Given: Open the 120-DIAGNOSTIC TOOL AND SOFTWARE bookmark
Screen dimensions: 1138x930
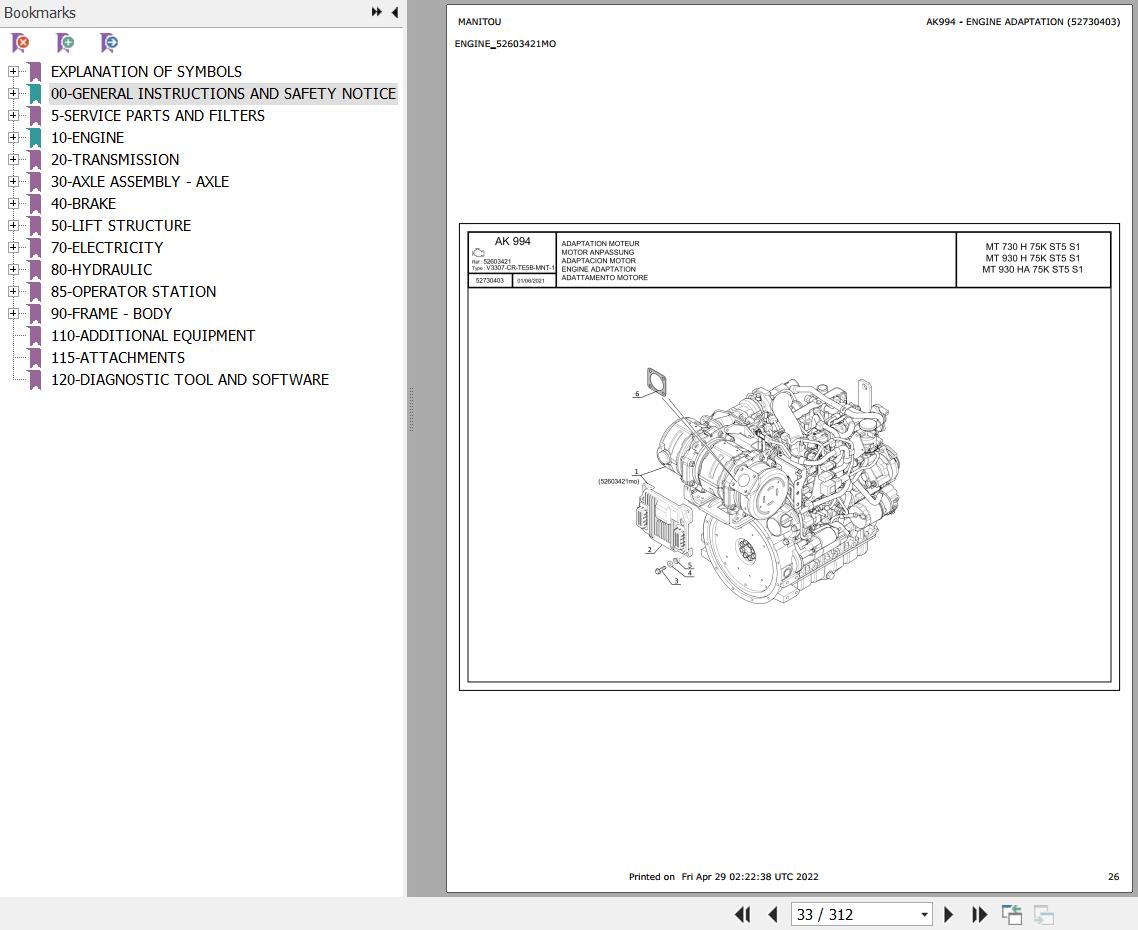Looking at the screenshot, I should coord(189,380).
